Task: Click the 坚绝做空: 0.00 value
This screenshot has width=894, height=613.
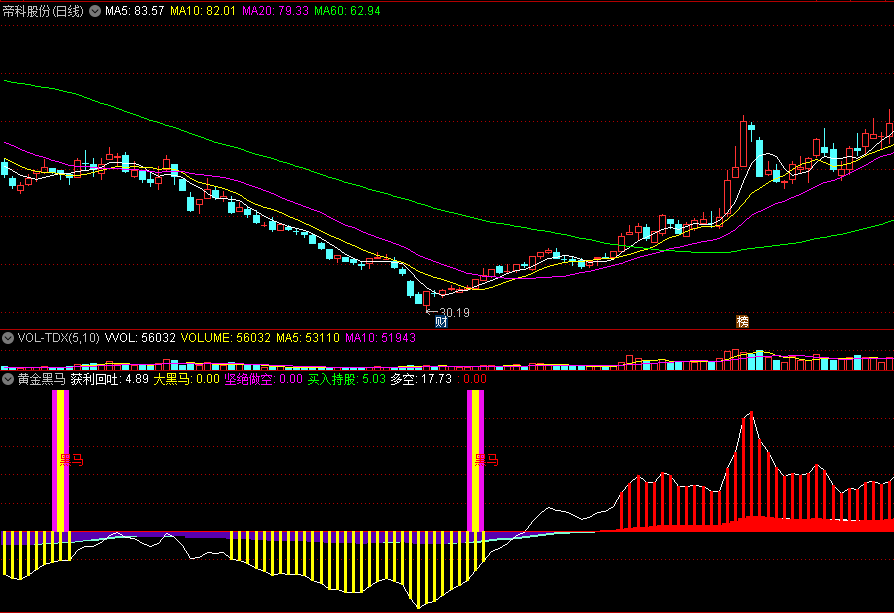Action: [263, 379]
